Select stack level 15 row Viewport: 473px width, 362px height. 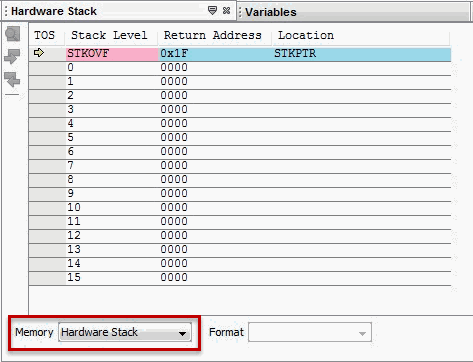coord(240,278)
